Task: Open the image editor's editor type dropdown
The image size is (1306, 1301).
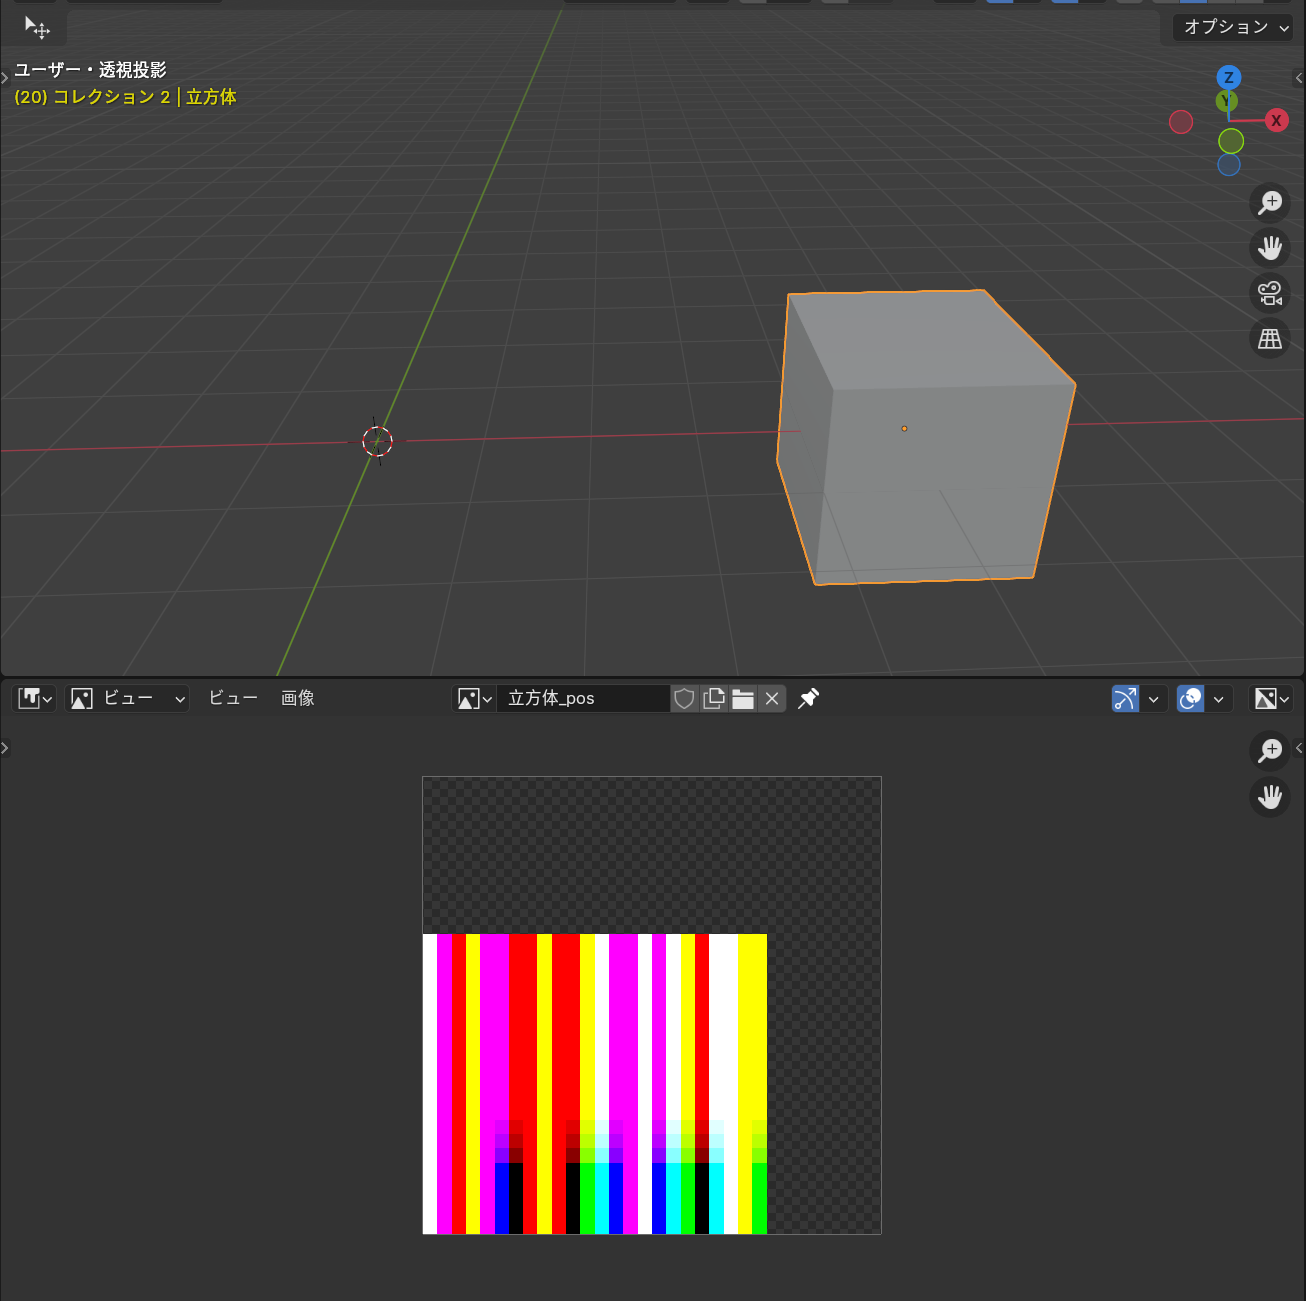Action: pos(35,698)
